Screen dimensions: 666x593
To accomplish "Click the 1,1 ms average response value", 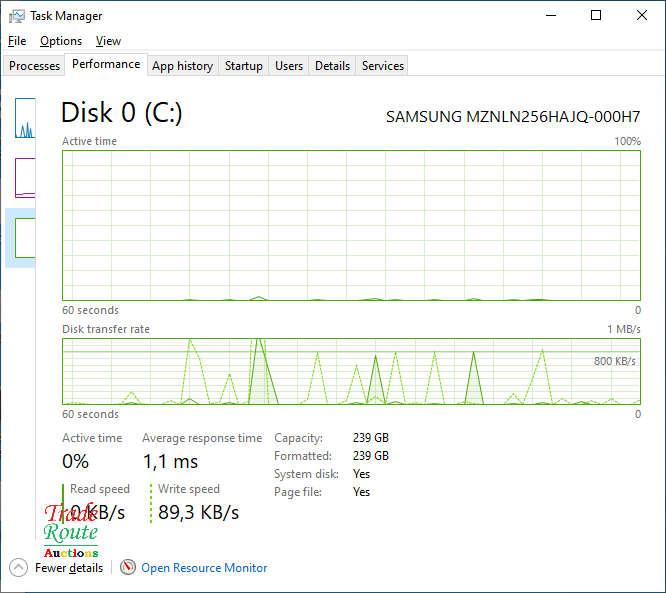I will click(x=170, y=462).
